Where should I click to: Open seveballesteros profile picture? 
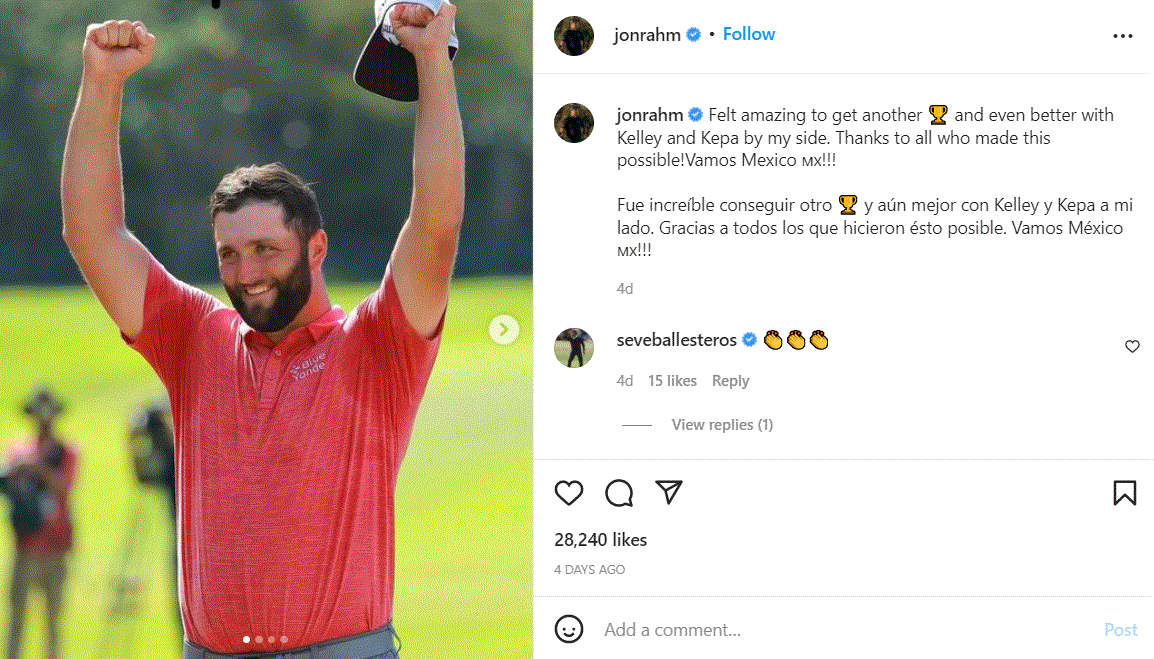[574, 348]
